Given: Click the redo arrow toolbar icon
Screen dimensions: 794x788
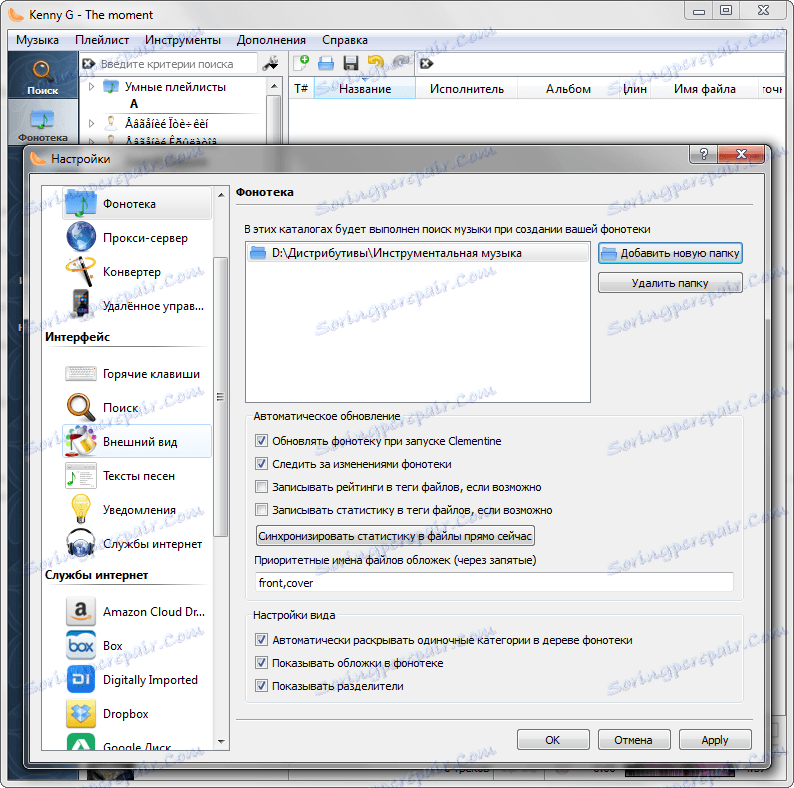Looking at the screenshot, I should [401, 63].
